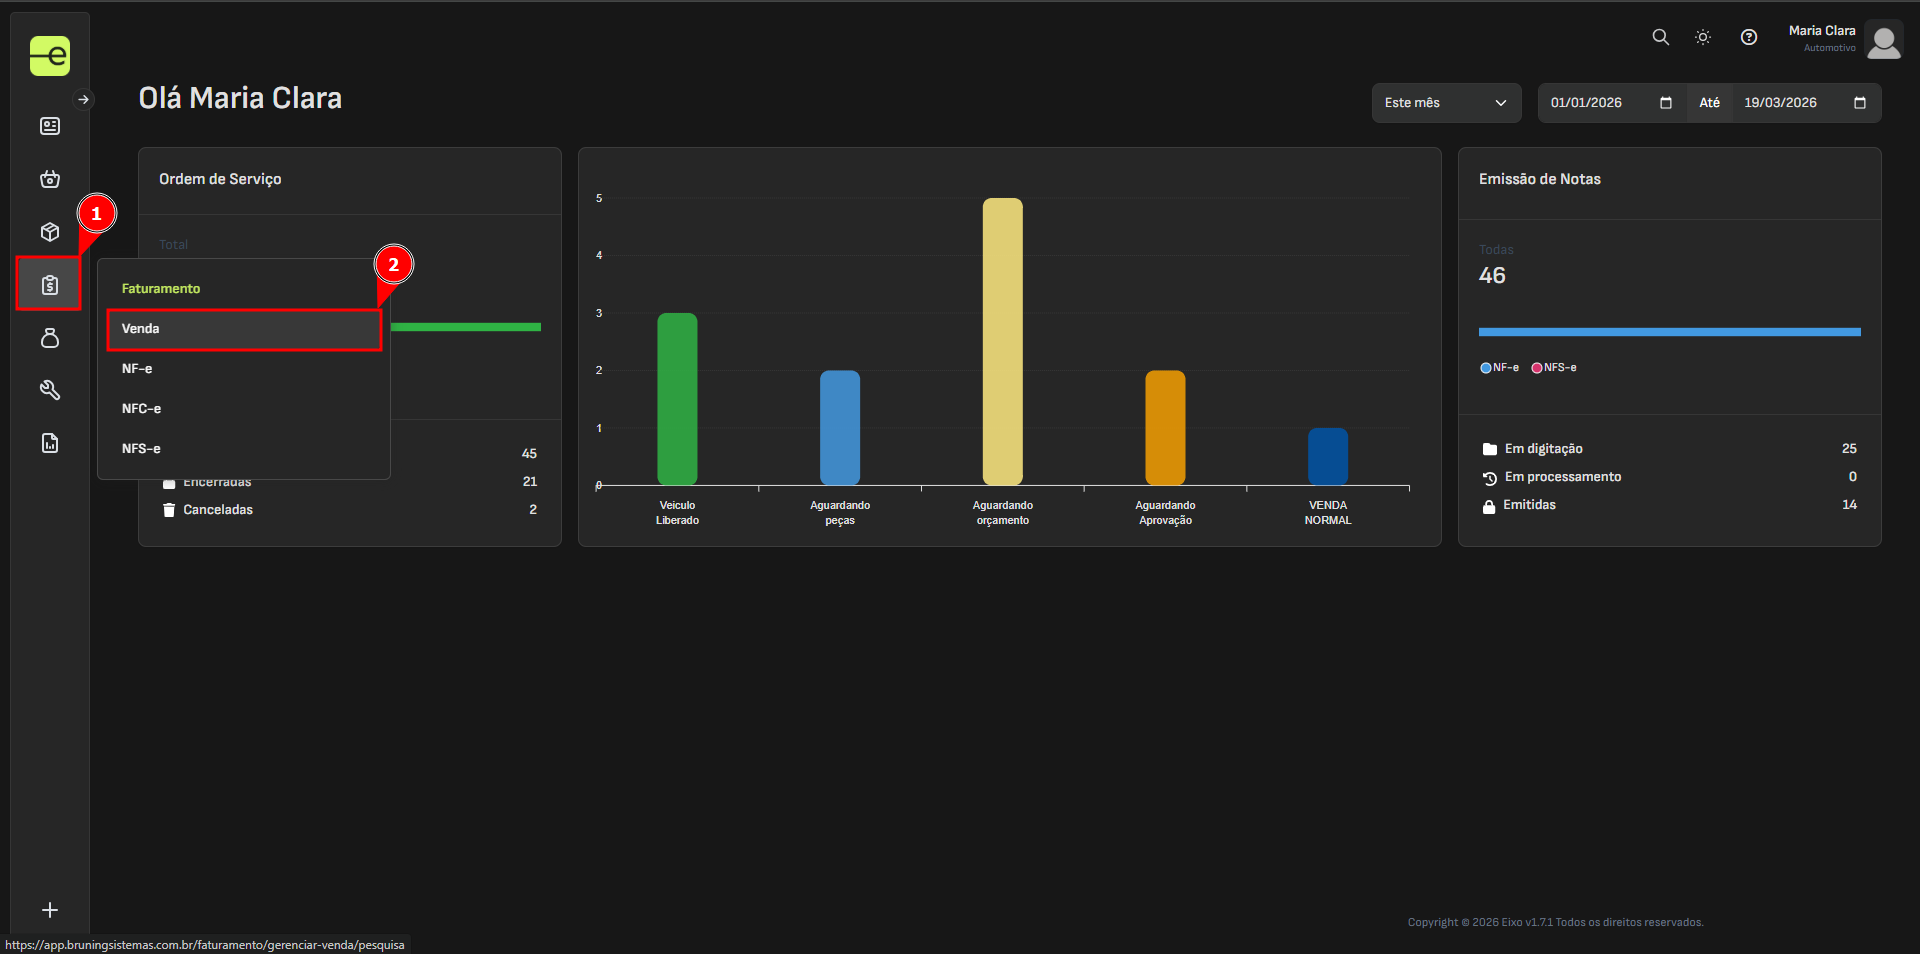Open the money bag sidebar icon

tap(50, 338)
